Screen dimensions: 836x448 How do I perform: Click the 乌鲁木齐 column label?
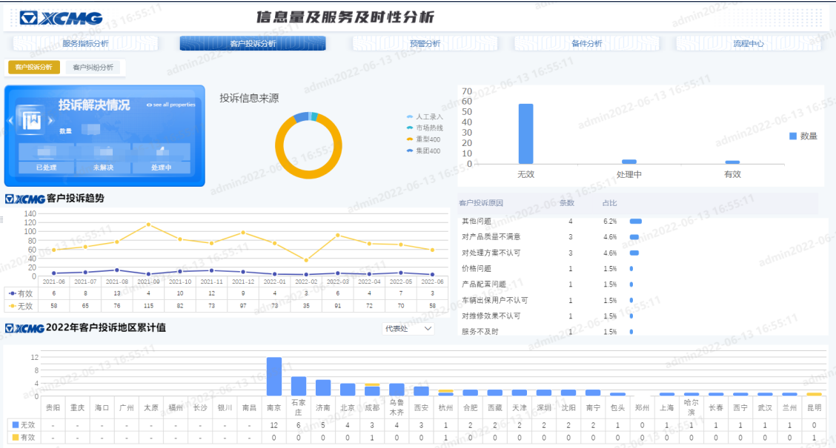click(397, 407)
